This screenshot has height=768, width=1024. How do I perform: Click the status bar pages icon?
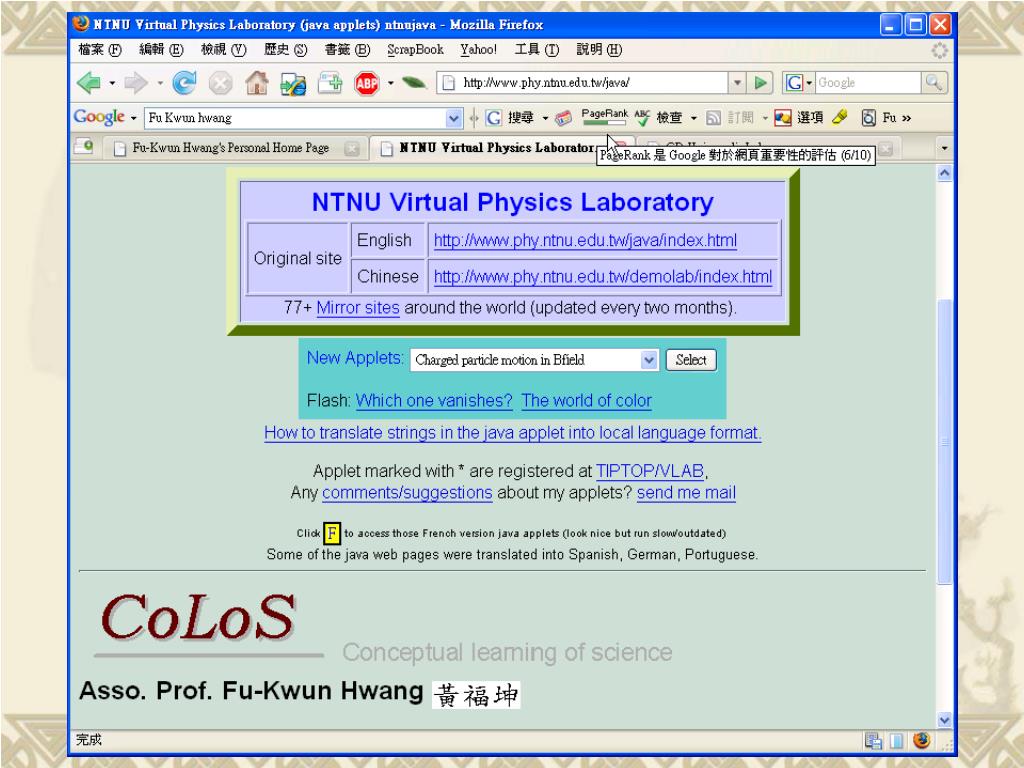(x=873, y=740)
